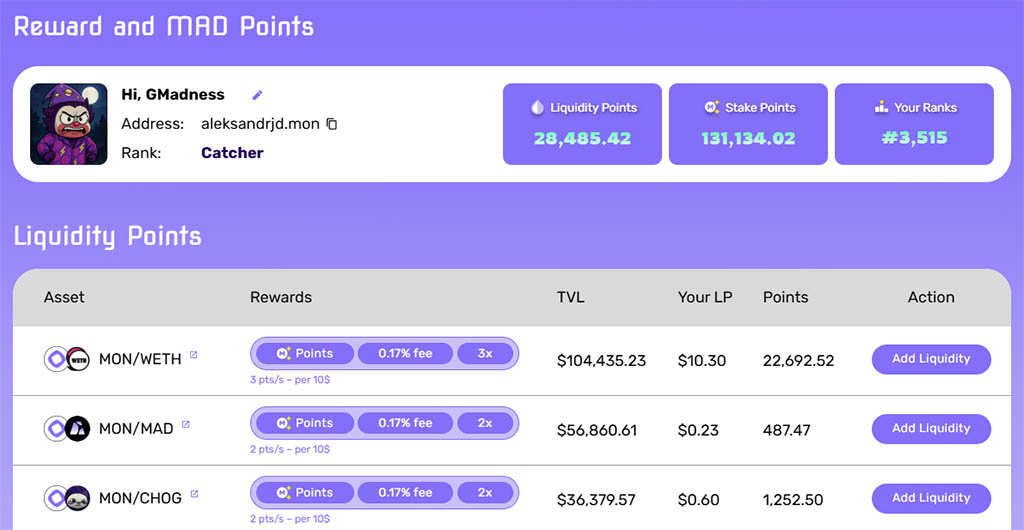Click the GMadness wizard avatar
This screenshot has width=1024, height=530.
[69, 124]
